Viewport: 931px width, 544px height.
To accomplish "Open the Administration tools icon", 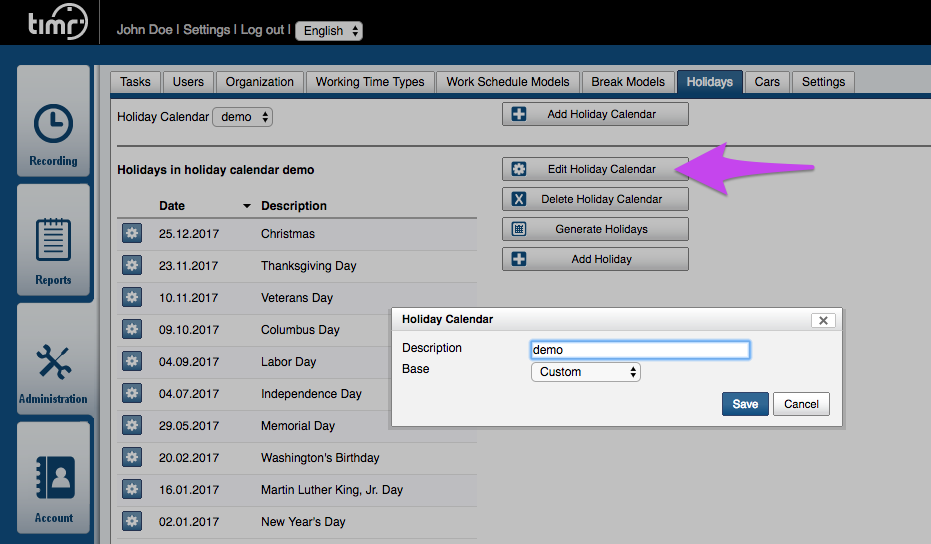I will [53, 362].
